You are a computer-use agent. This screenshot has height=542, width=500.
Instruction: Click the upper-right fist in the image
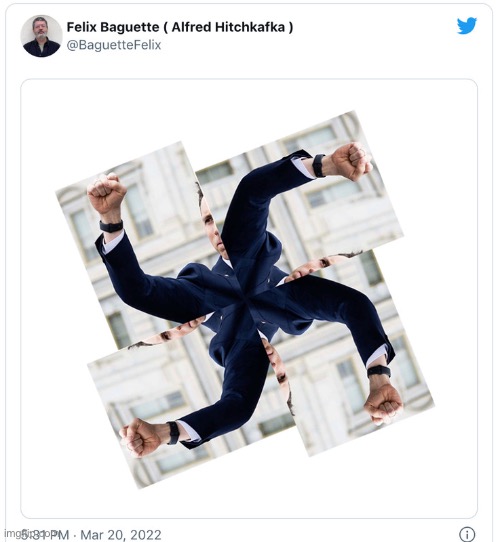click(352, 161)
